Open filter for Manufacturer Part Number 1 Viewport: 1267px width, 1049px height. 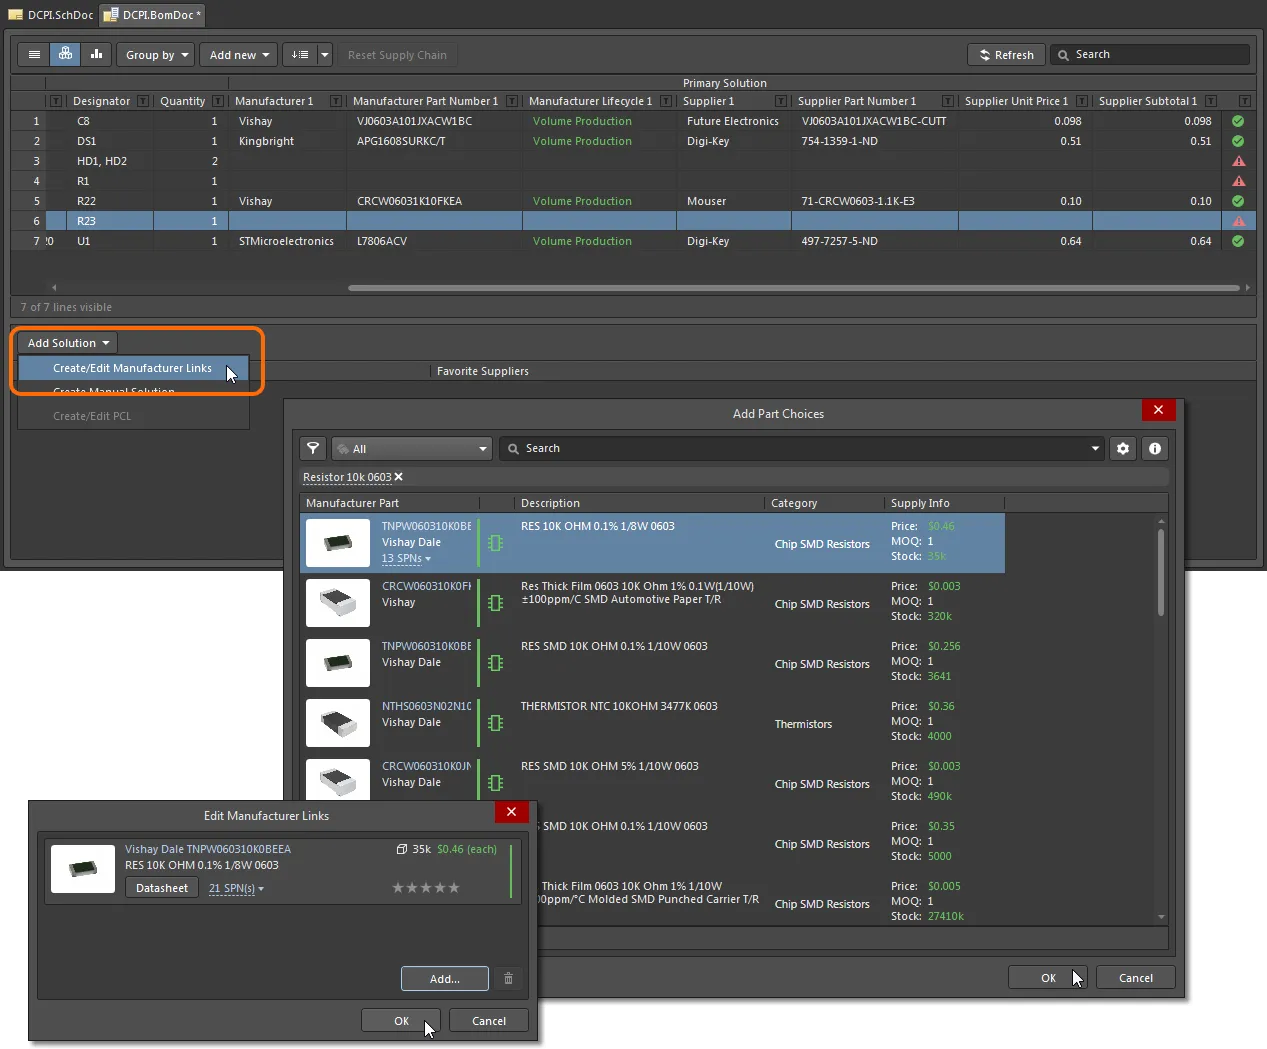tap(512, 101)
